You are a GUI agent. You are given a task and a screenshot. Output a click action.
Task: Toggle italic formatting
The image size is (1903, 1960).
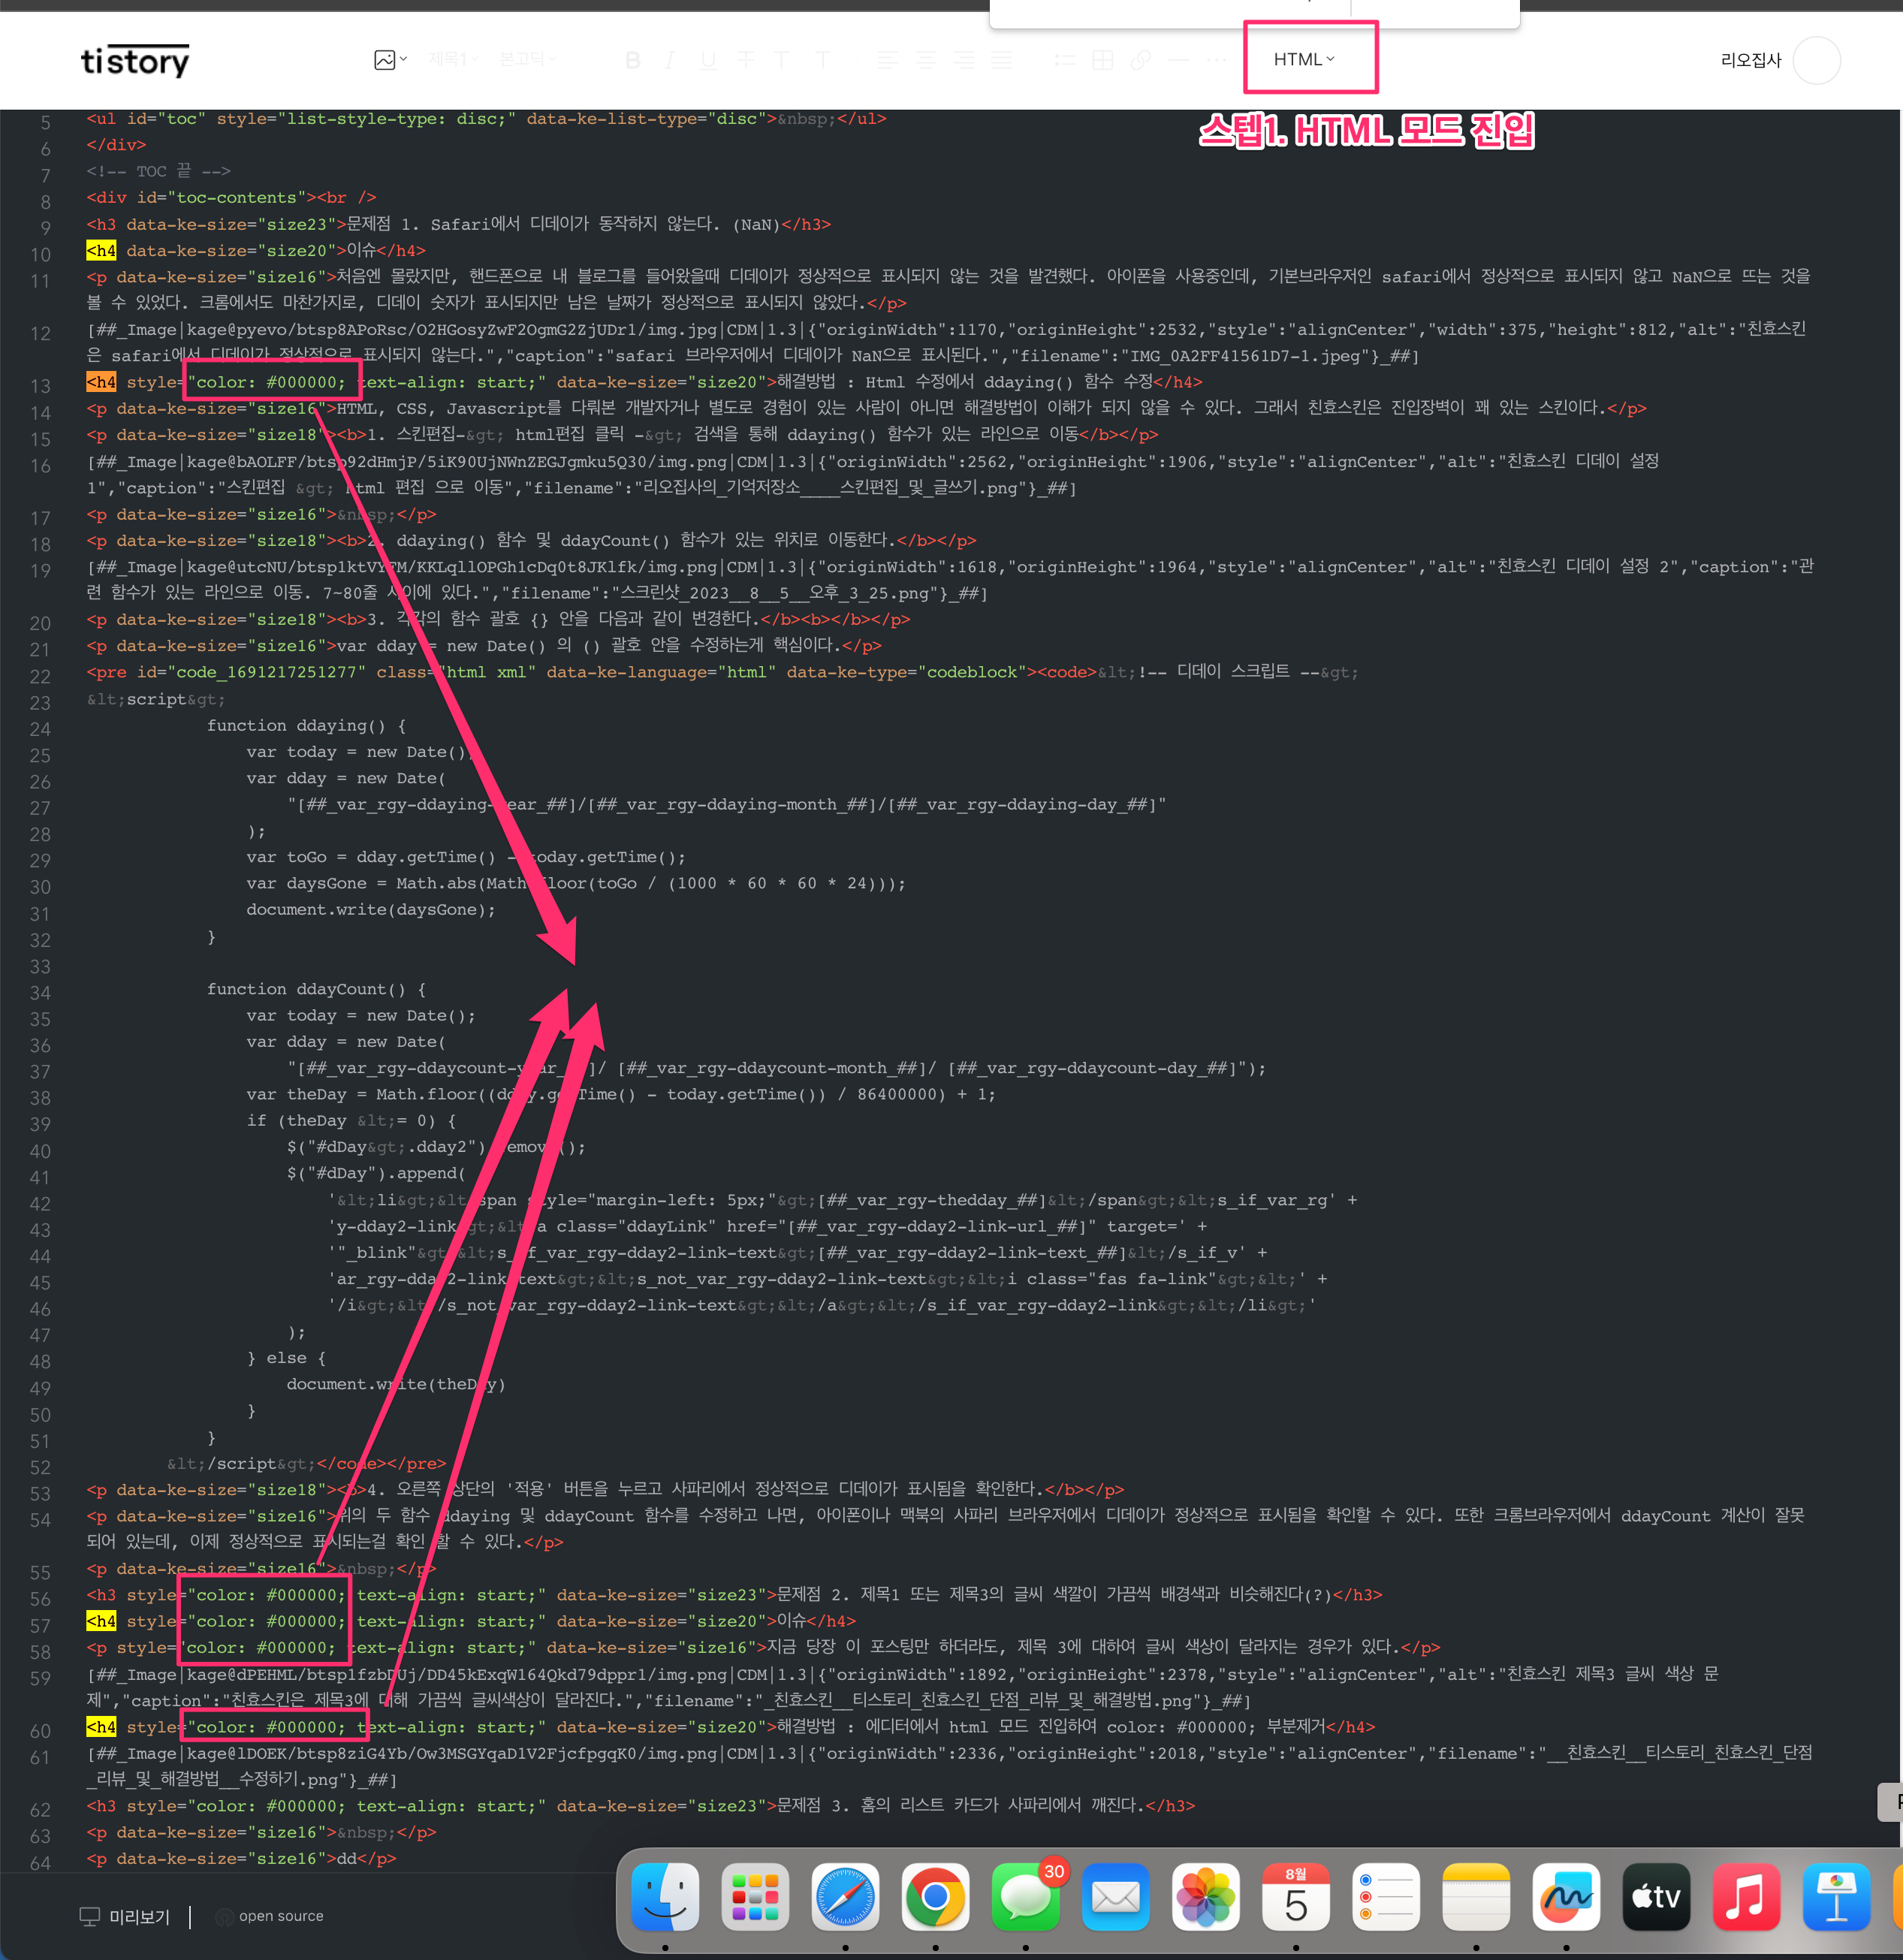click(670, 60)
